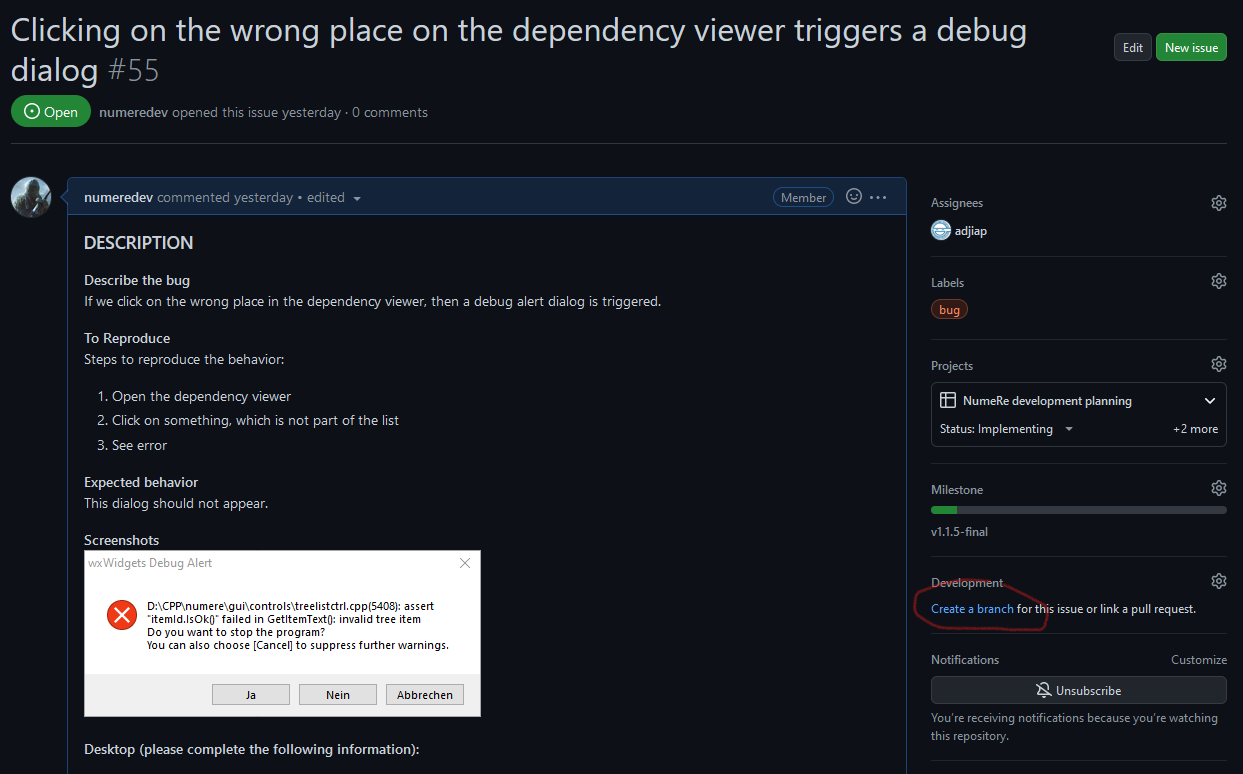Screen dimensions: 1243x774
Task: Open the v1.1.5-final milestone link
Action: (x=959, y=532)
